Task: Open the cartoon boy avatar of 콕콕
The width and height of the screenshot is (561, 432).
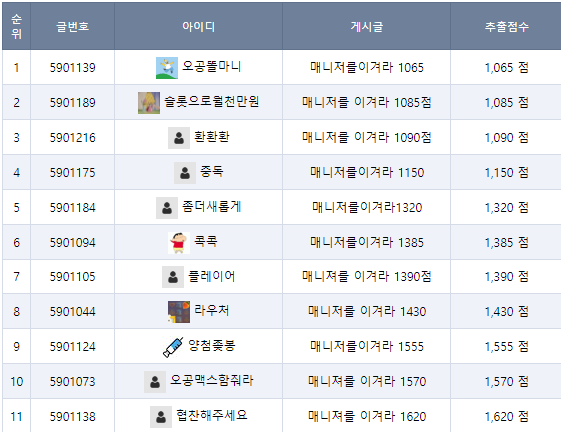Action: point(179,243)
